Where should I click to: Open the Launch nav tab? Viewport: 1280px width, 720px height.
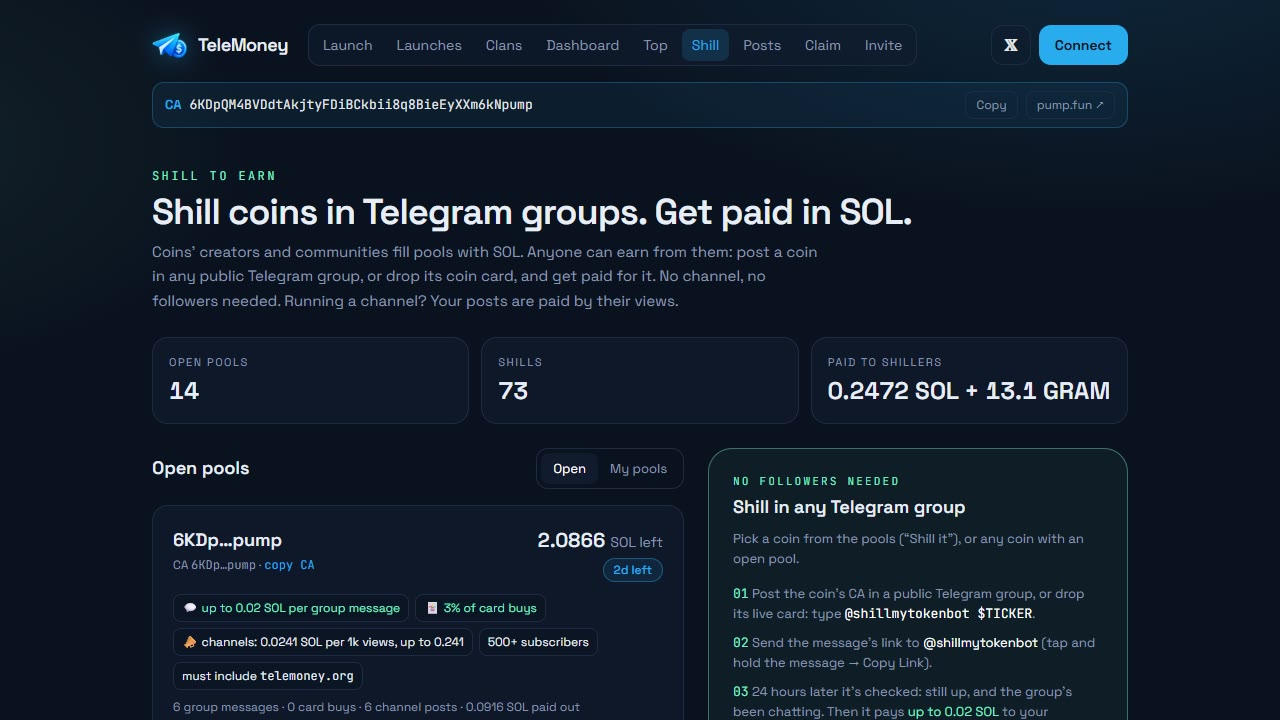(x=347, y=45)
